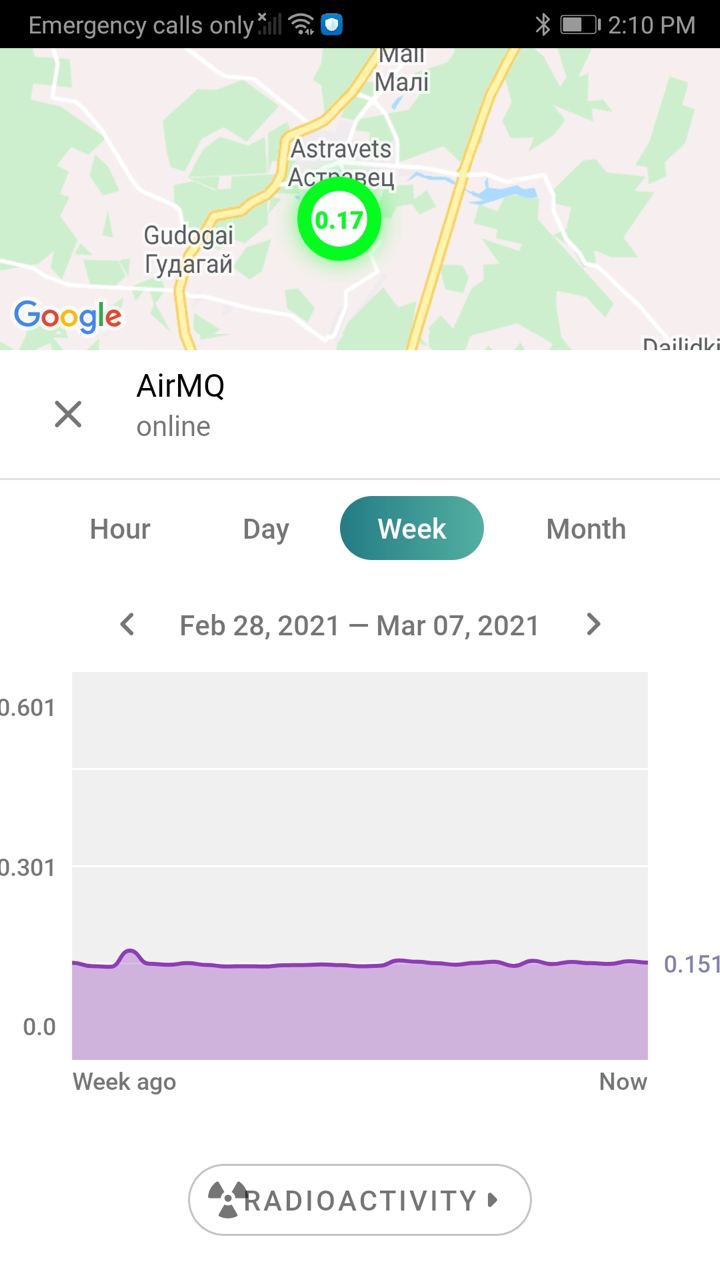Tap the Google logo on map
Image resolution: width=720 pixels, height=1280 pixels.
(x=68, y=317)
